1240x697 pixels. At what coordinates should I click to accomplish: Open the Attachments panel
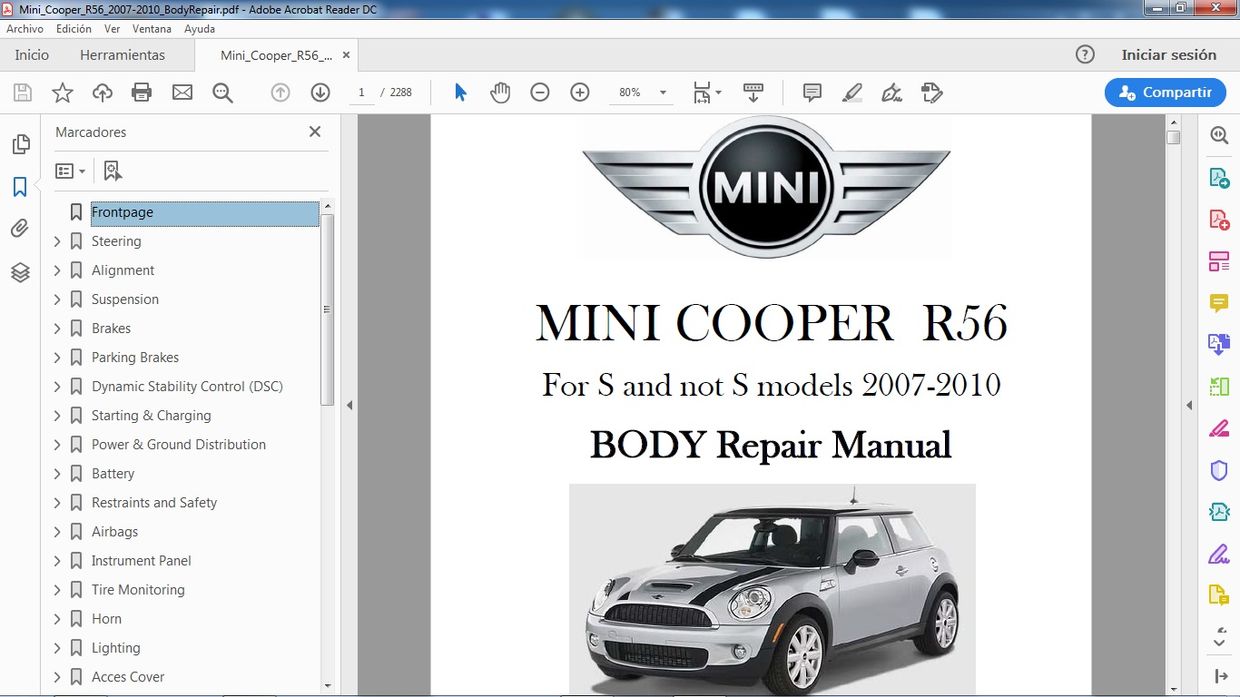point(21,228)
